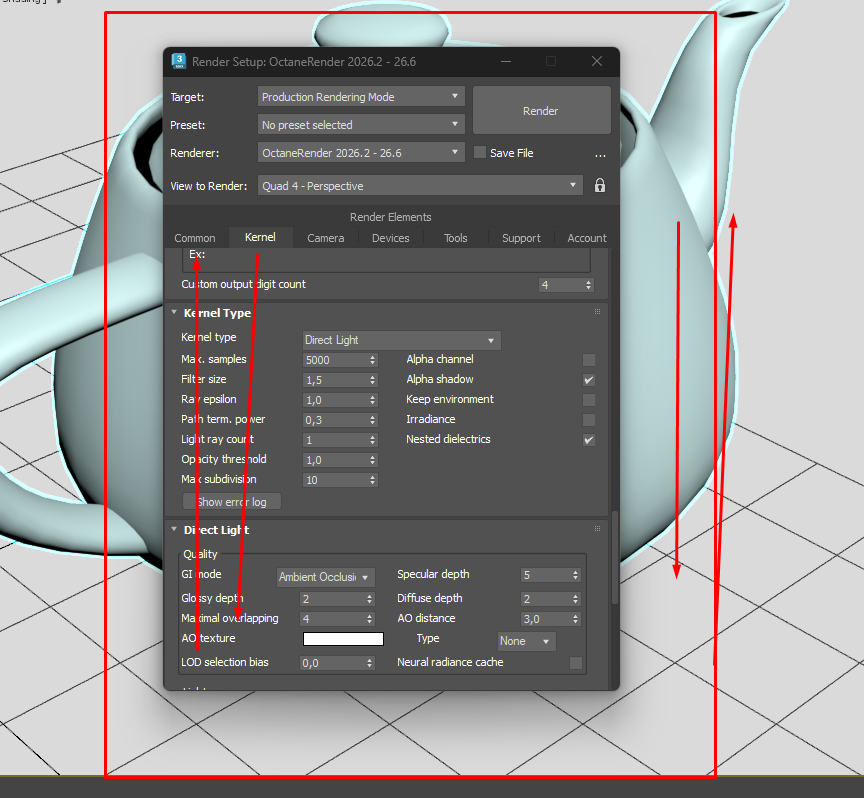Click the Glossy depth spinner arrows
This screenshot has height=798, width=864.
(x=370, y=599)
